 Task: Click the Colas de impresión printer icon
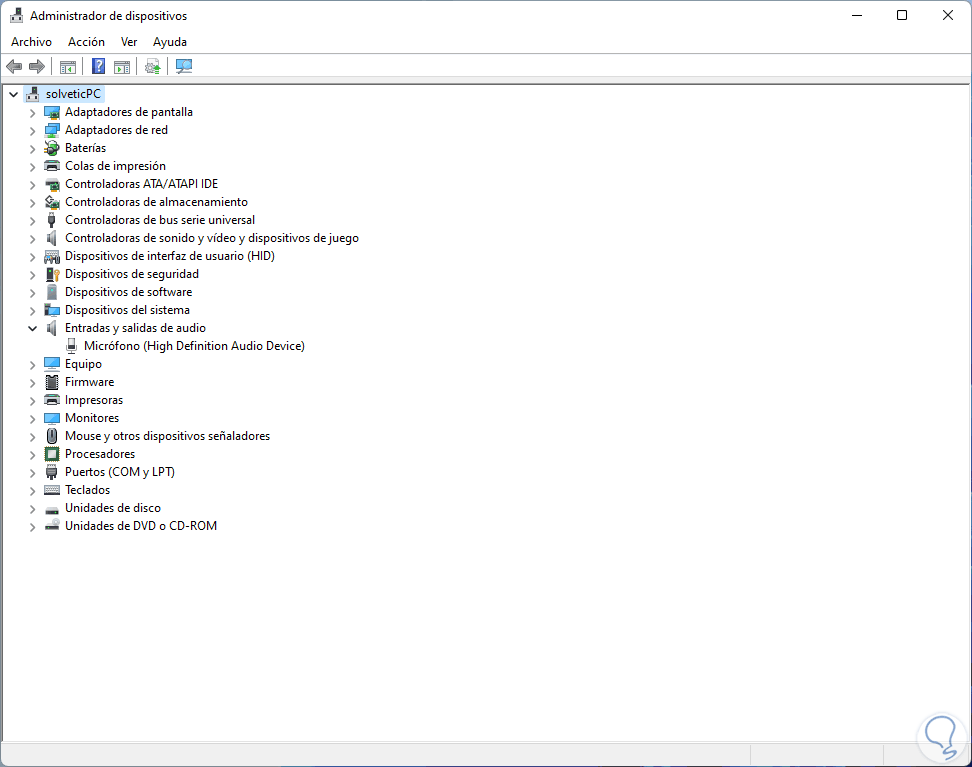[x=52, y=166]
